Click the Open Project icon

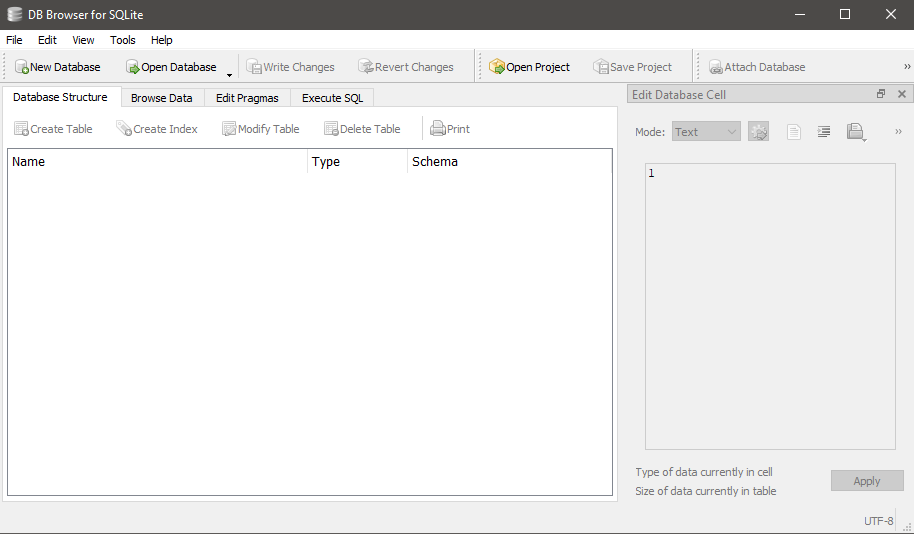pos(497,67)
